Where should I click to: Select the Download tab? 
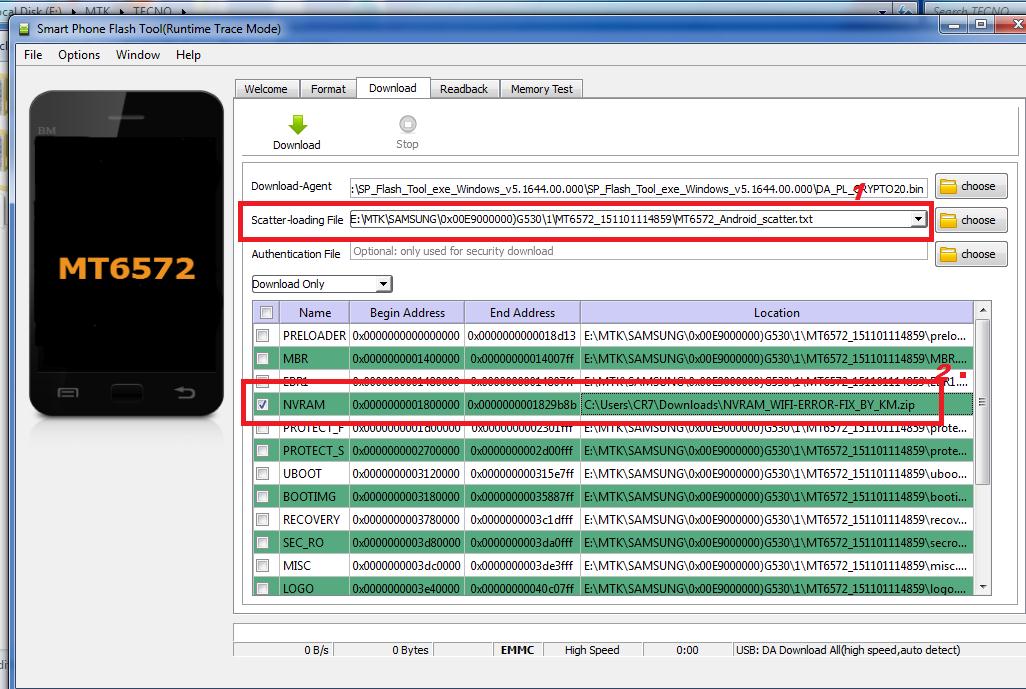point(393,88)
